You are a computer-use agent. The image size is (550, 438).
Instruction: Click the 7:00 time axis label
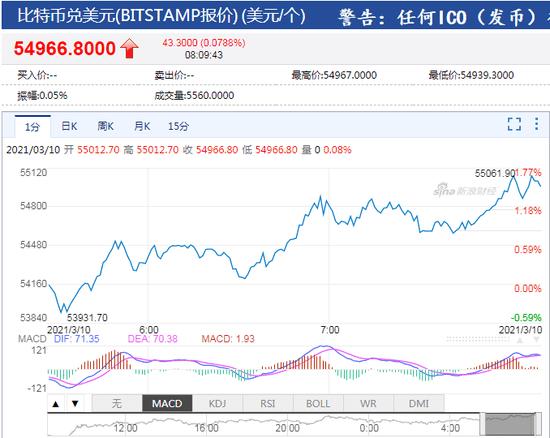[330, 330]
